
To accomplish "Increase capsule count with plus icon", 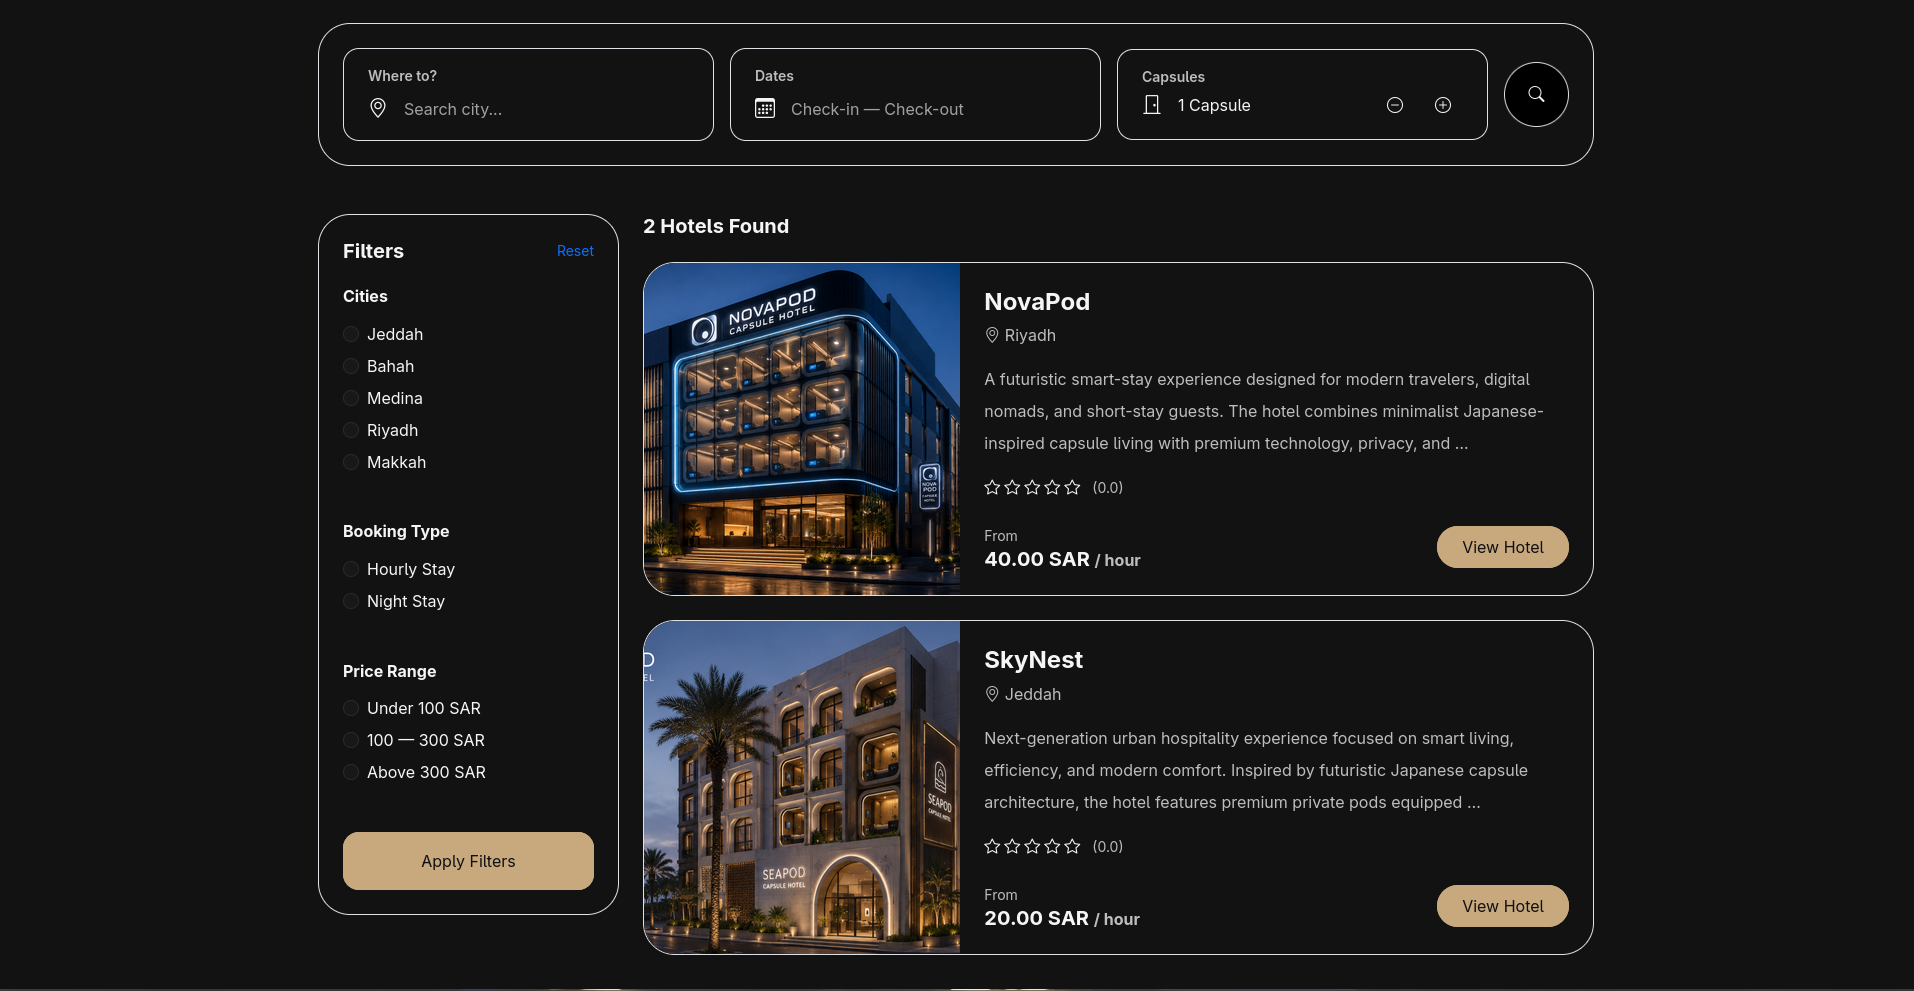I will point(1443,105).
